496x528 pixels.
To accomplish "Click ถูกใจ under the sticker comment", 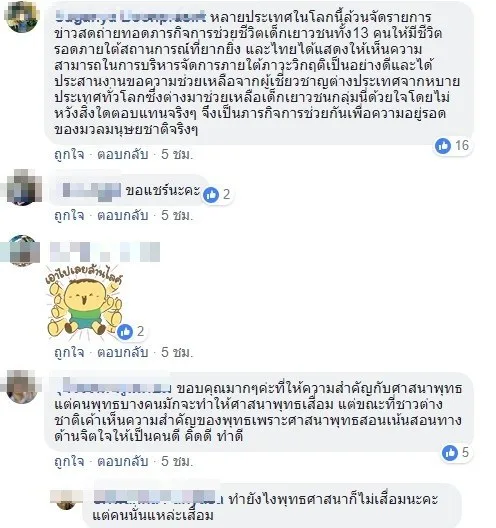I will [x=69, y=353].
